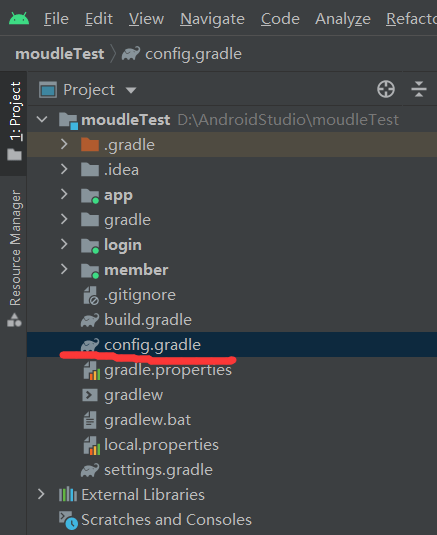Click the orange .gradle folder icon
Screen dimensions: 437x535
tap(90, 145)
